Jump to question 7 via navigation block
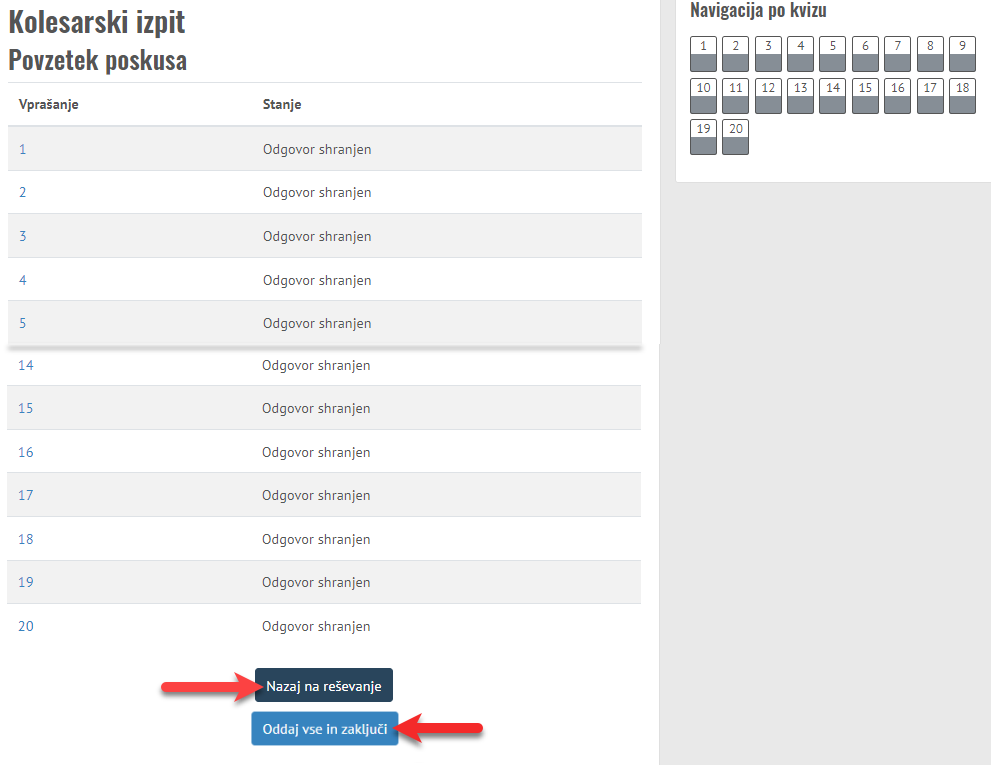Viewport: 991px width, 765px height. [x=897, y=54]
